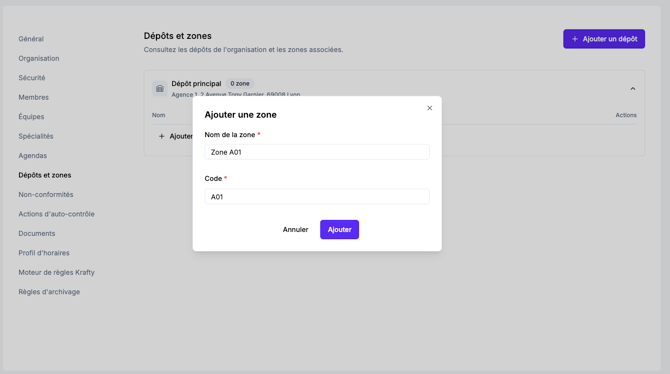This screenshot has height=374, width=670.
Task: Select Dépôts et zones in sidebar
Action: tap(45, 175)
